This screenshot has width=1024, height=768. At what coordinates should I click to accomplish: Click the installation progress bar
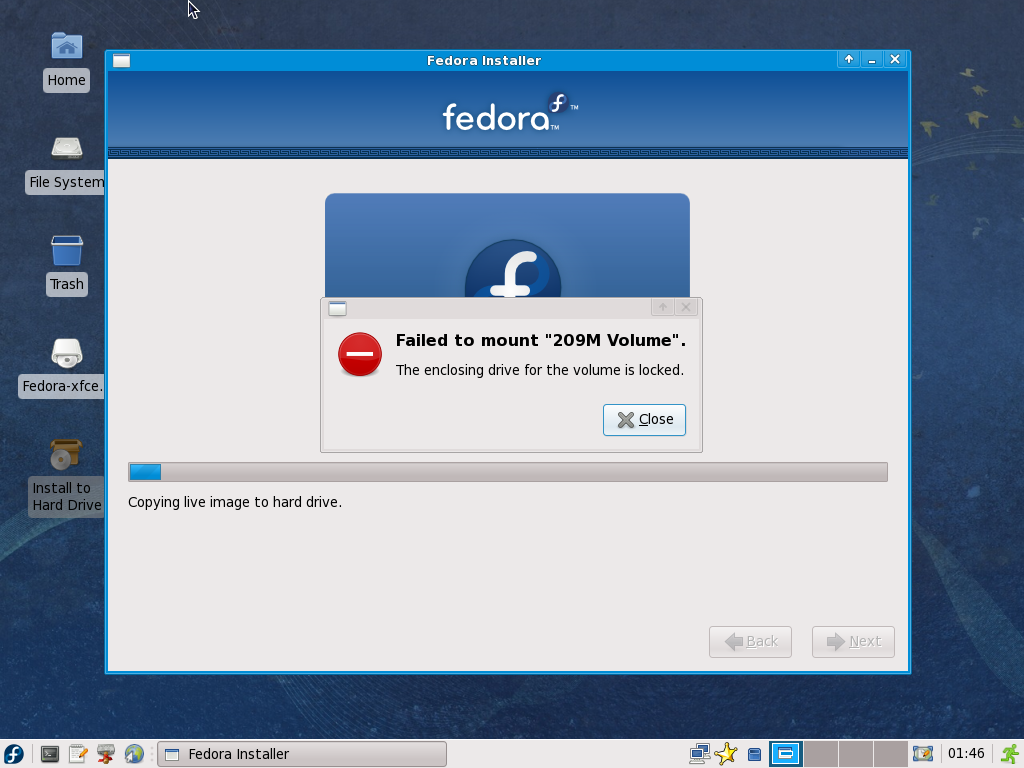pyautogui.click(x=508, y=472)
